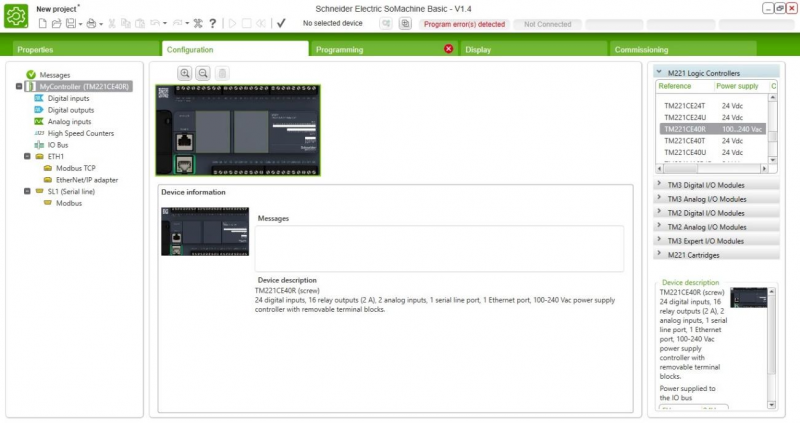Open Modbus under SL1 serial line

click(x=69, y=204)
